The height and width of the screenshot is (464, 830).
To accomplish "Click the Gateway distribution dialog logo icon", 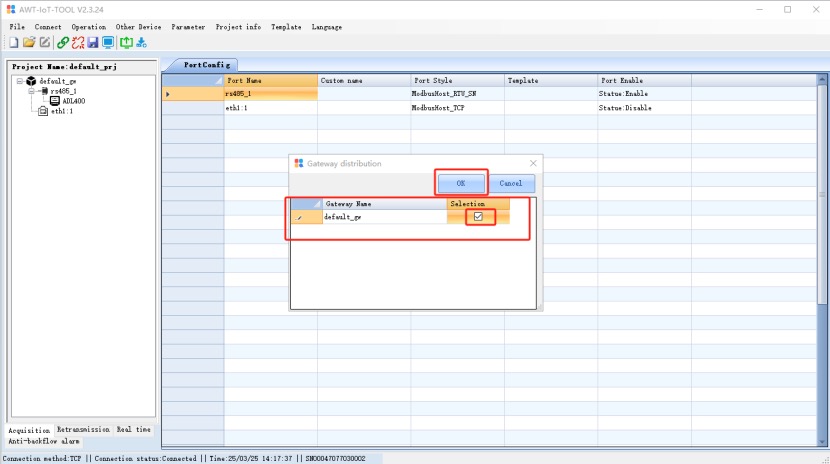I will point(299,163).
